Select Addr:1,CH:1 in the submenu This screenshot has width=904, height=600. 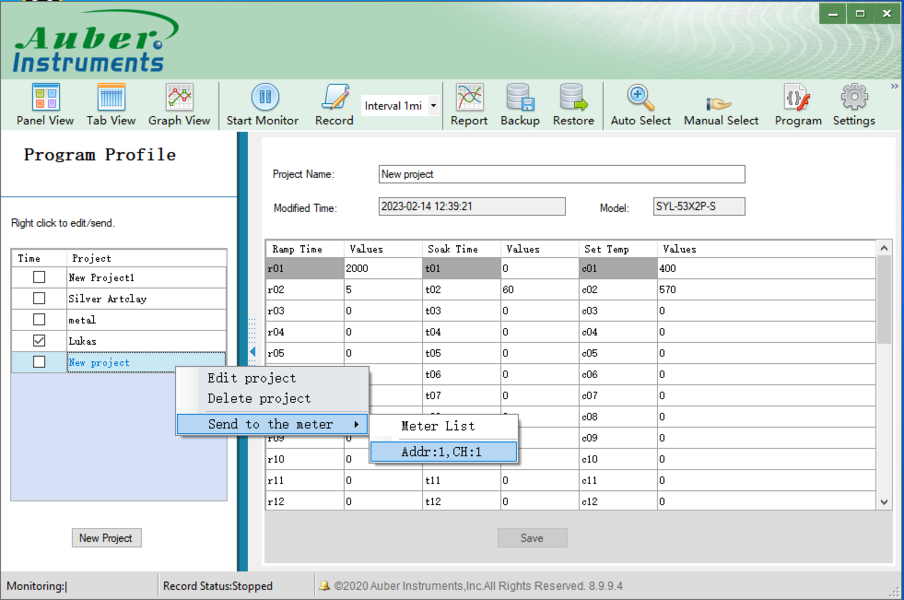pyautogui.click(x=443, y=452)
